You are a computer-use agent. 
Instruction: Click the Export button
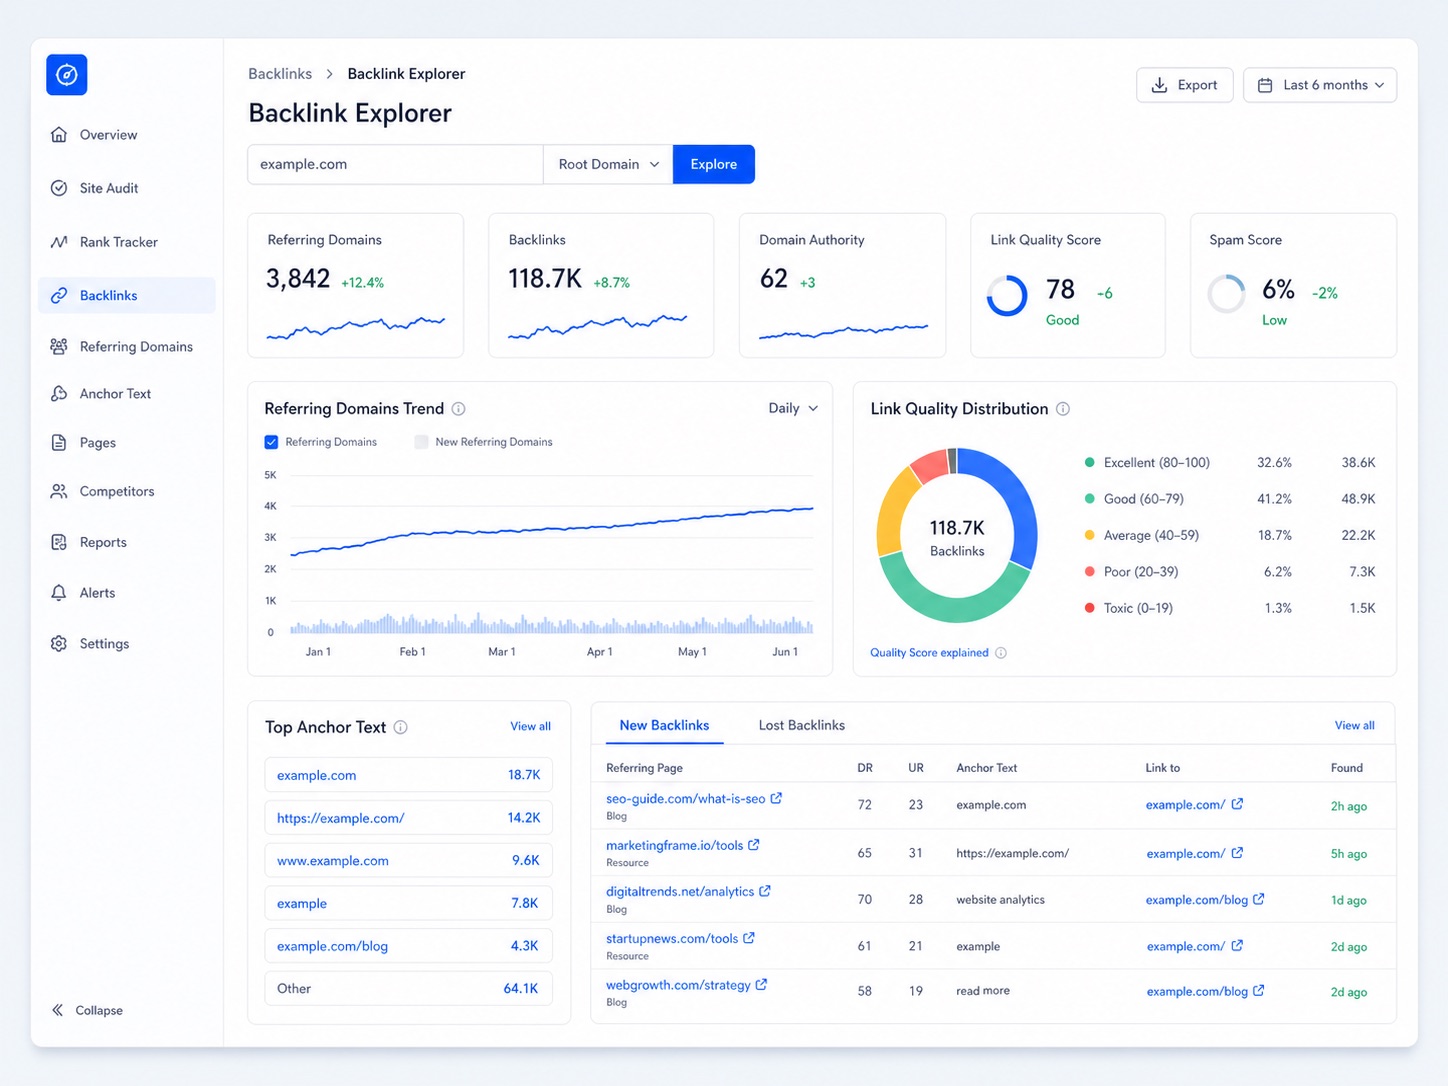[x=1185, y=85]
